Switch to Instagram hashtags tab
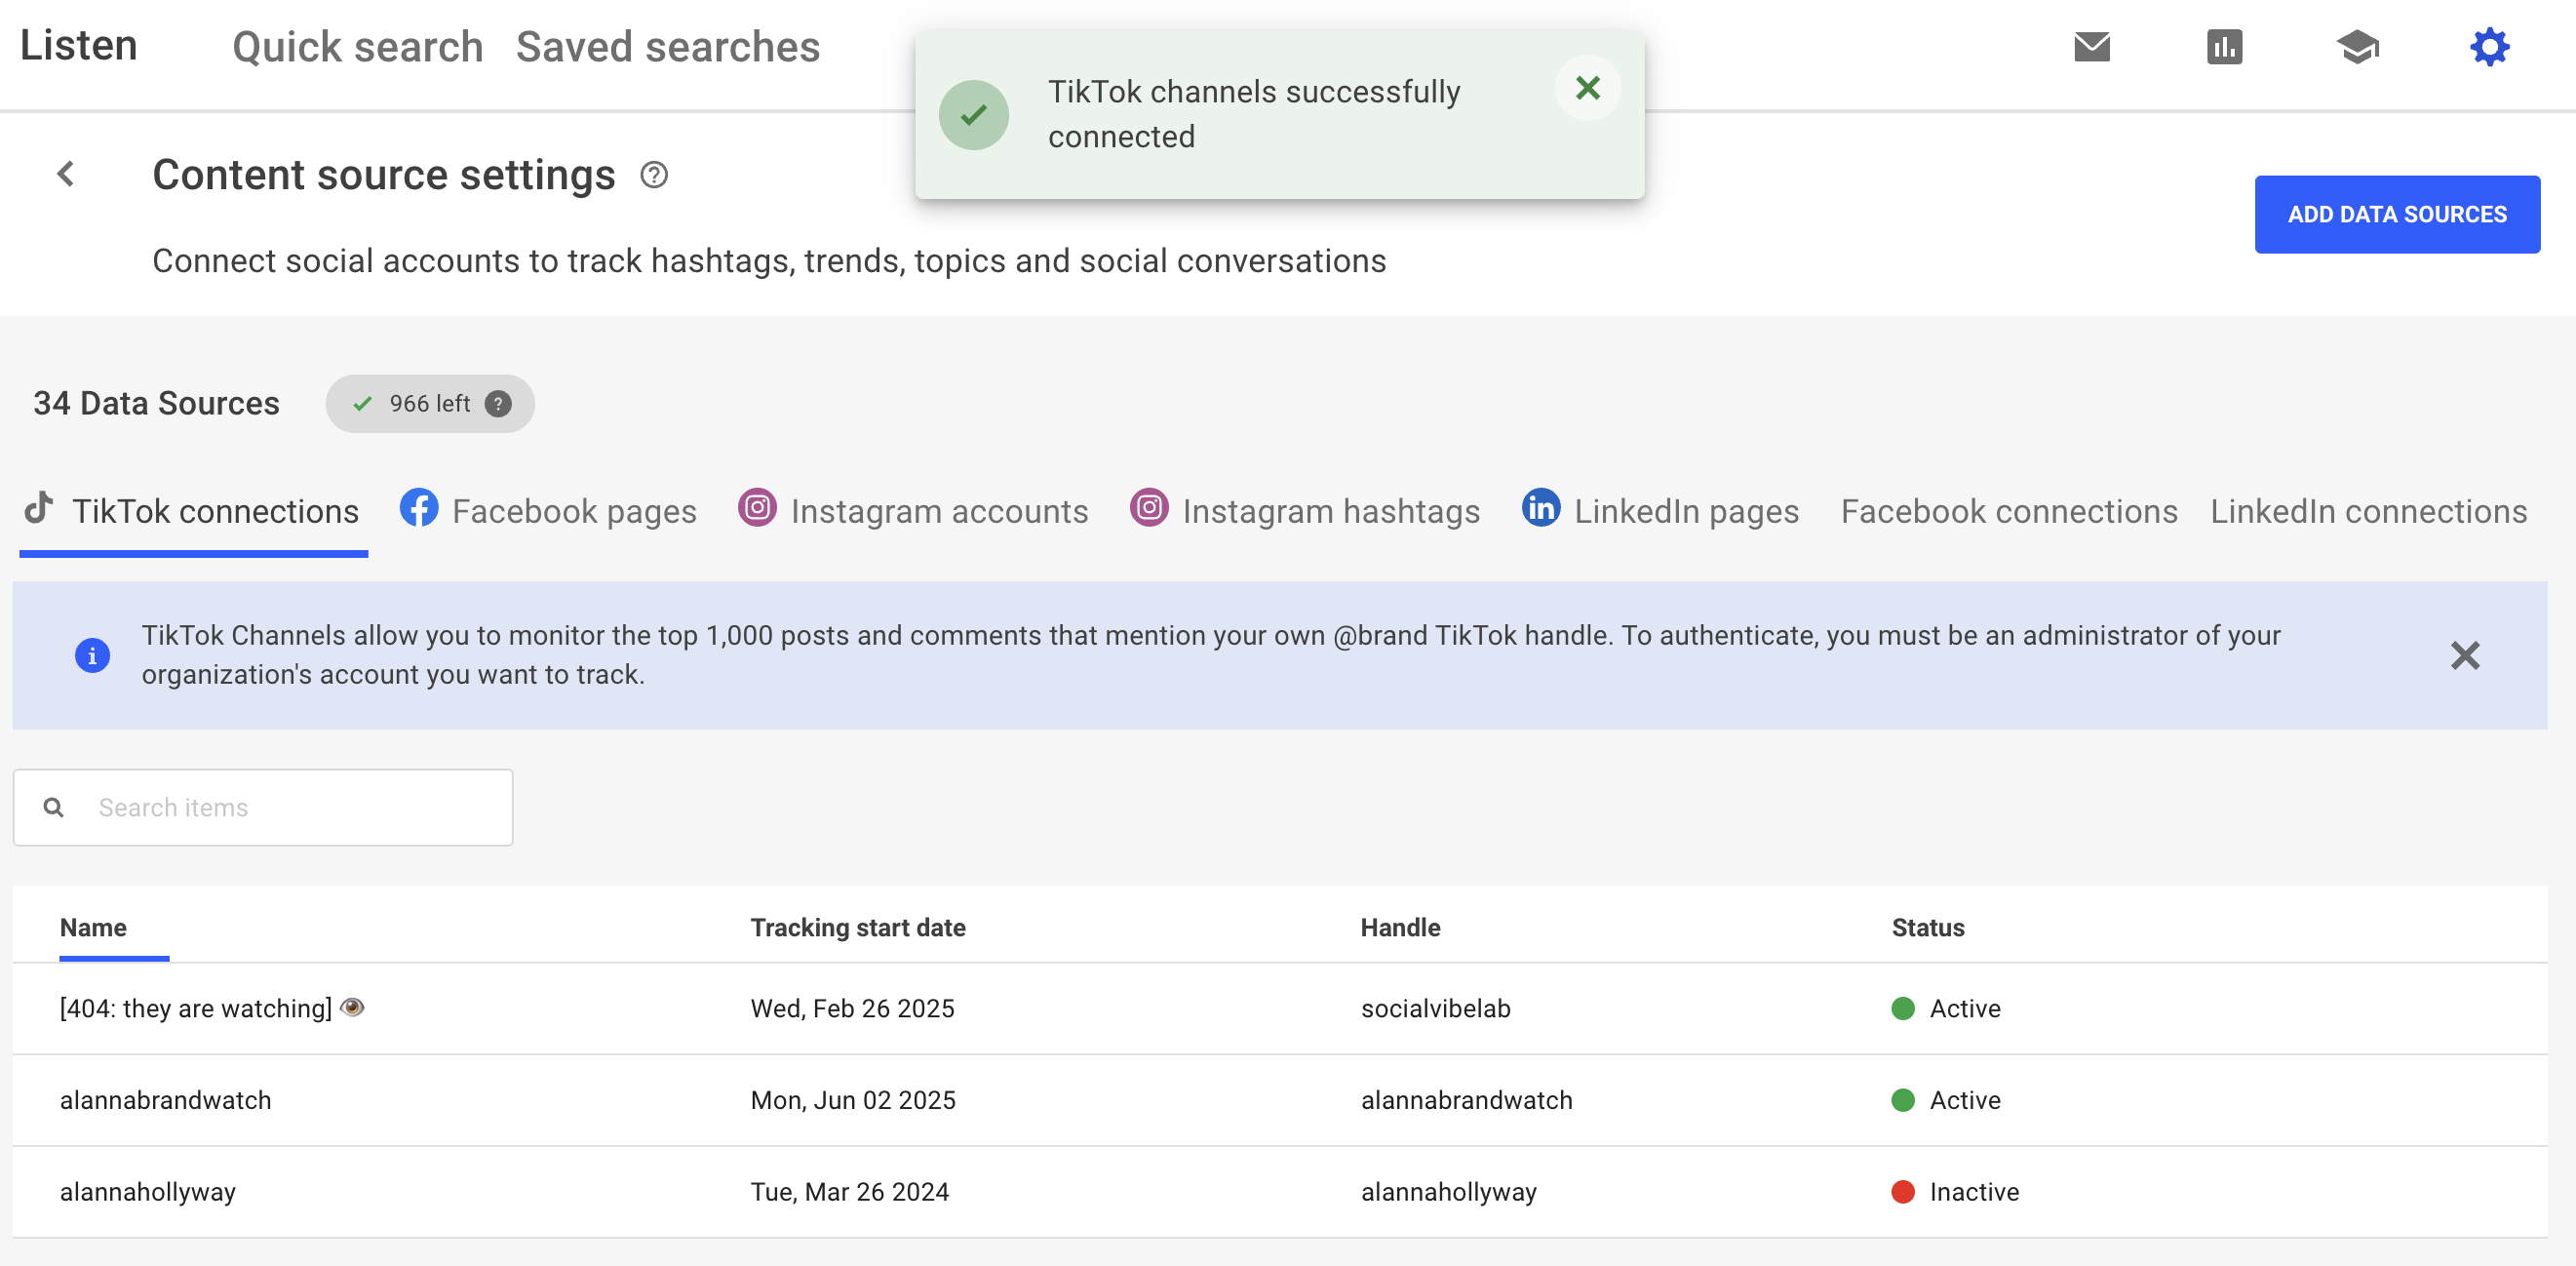 click(1306, 511)
